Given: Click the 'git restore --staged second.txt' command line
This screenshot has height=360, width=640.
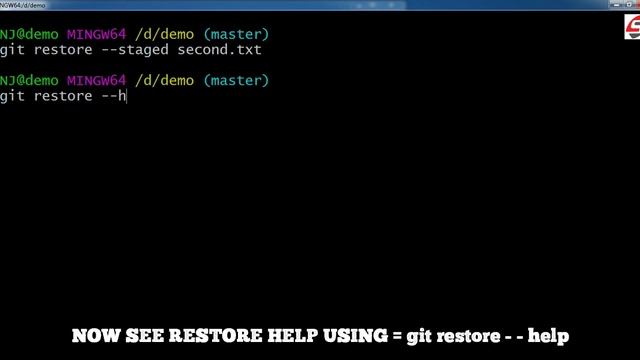Looking at the screenshot, I should [x=131, y=50].
